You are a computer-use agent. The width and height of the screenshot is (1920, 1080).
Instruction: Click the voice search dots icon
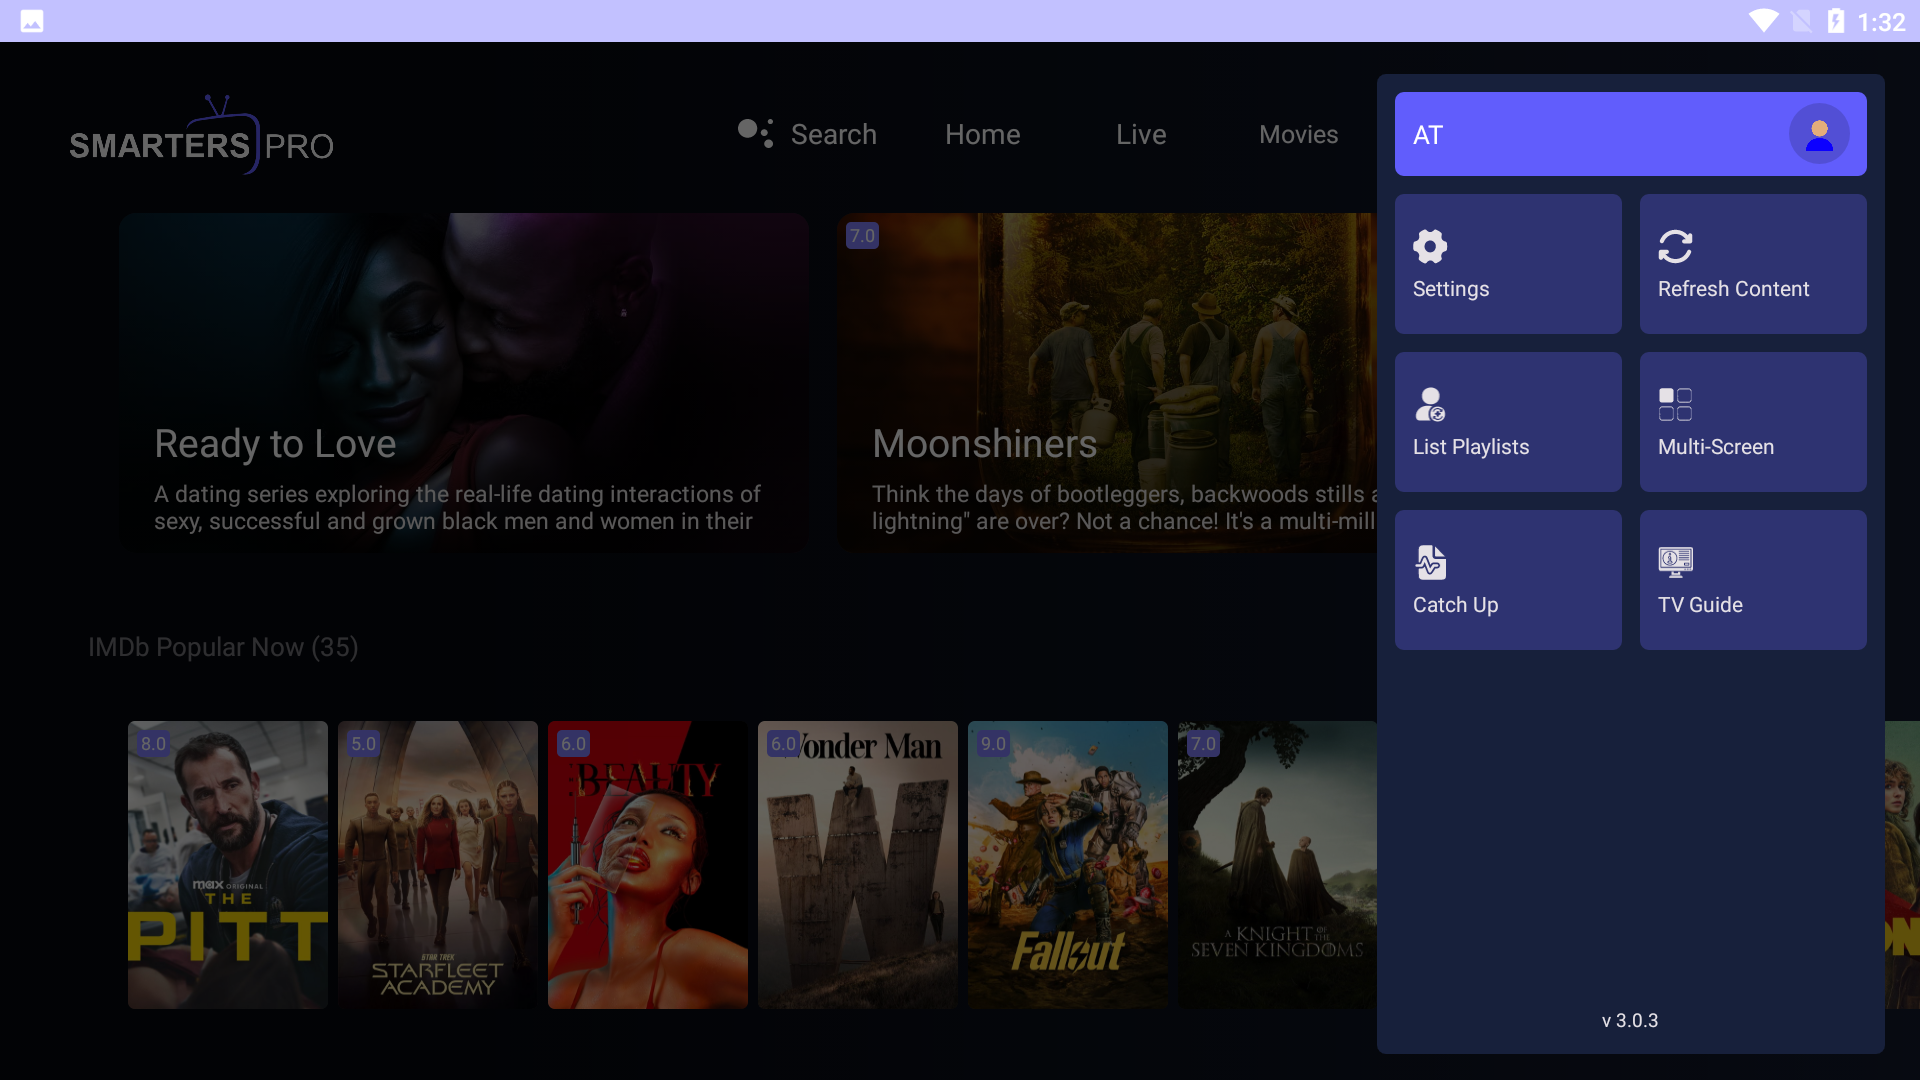(x=755, y=133)
